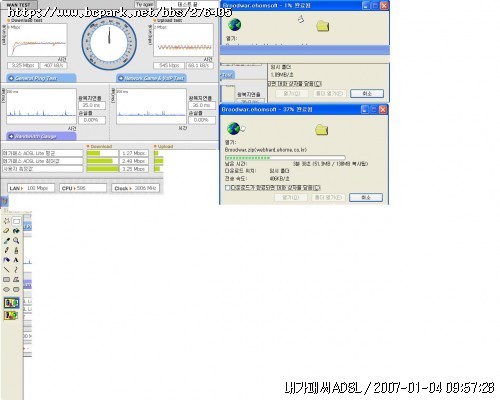This screenshot has width=500, height=400.
Task: Click the 2.49 Mbps download value
Action: [134, 161]
